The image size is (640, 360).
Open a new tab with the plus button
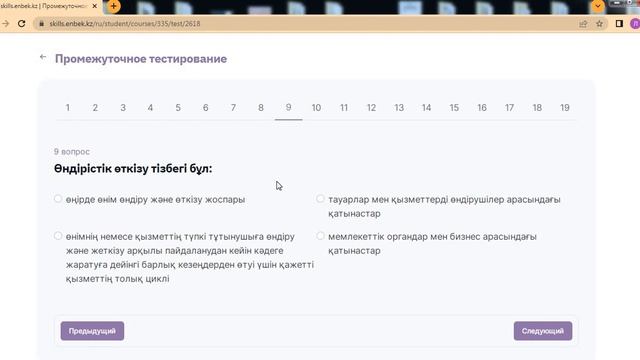(x=113, y=6)
